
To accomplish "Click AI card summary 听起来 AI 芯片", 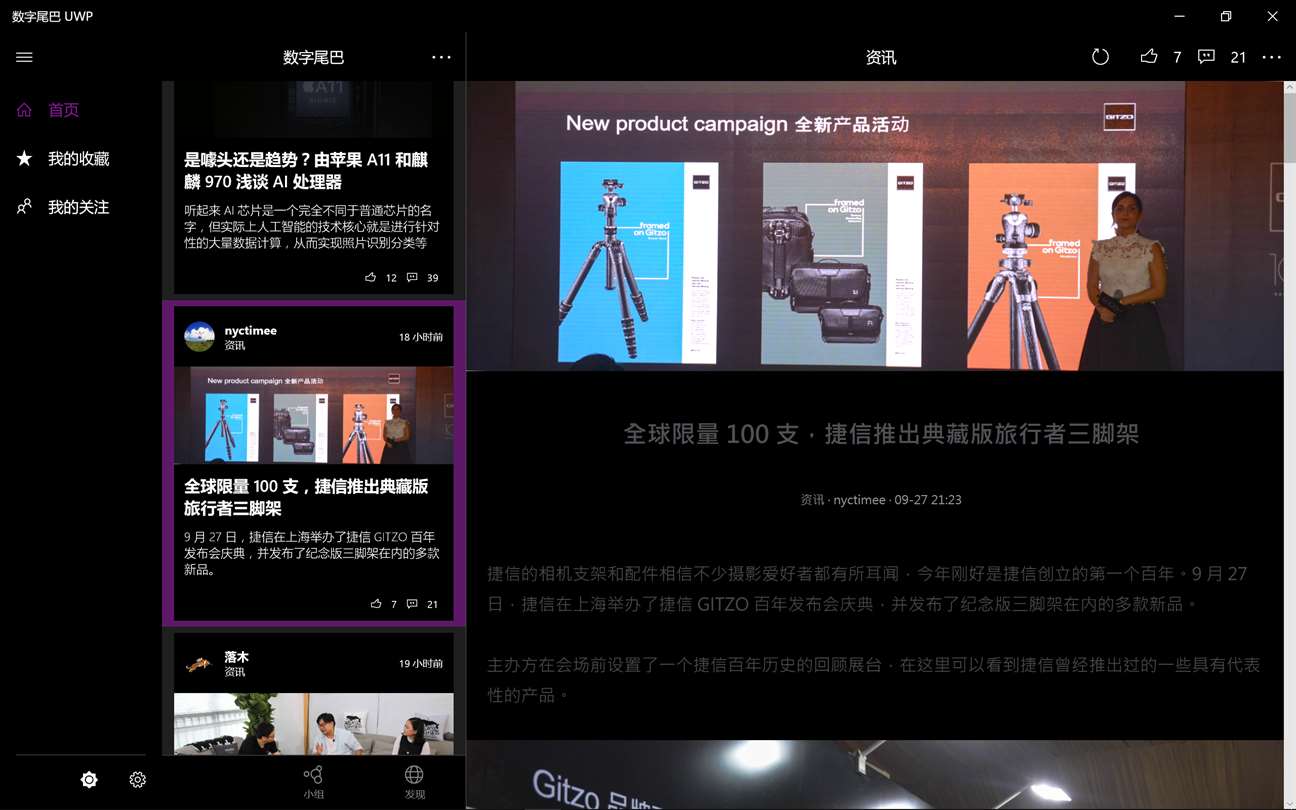I will point(312,227).
